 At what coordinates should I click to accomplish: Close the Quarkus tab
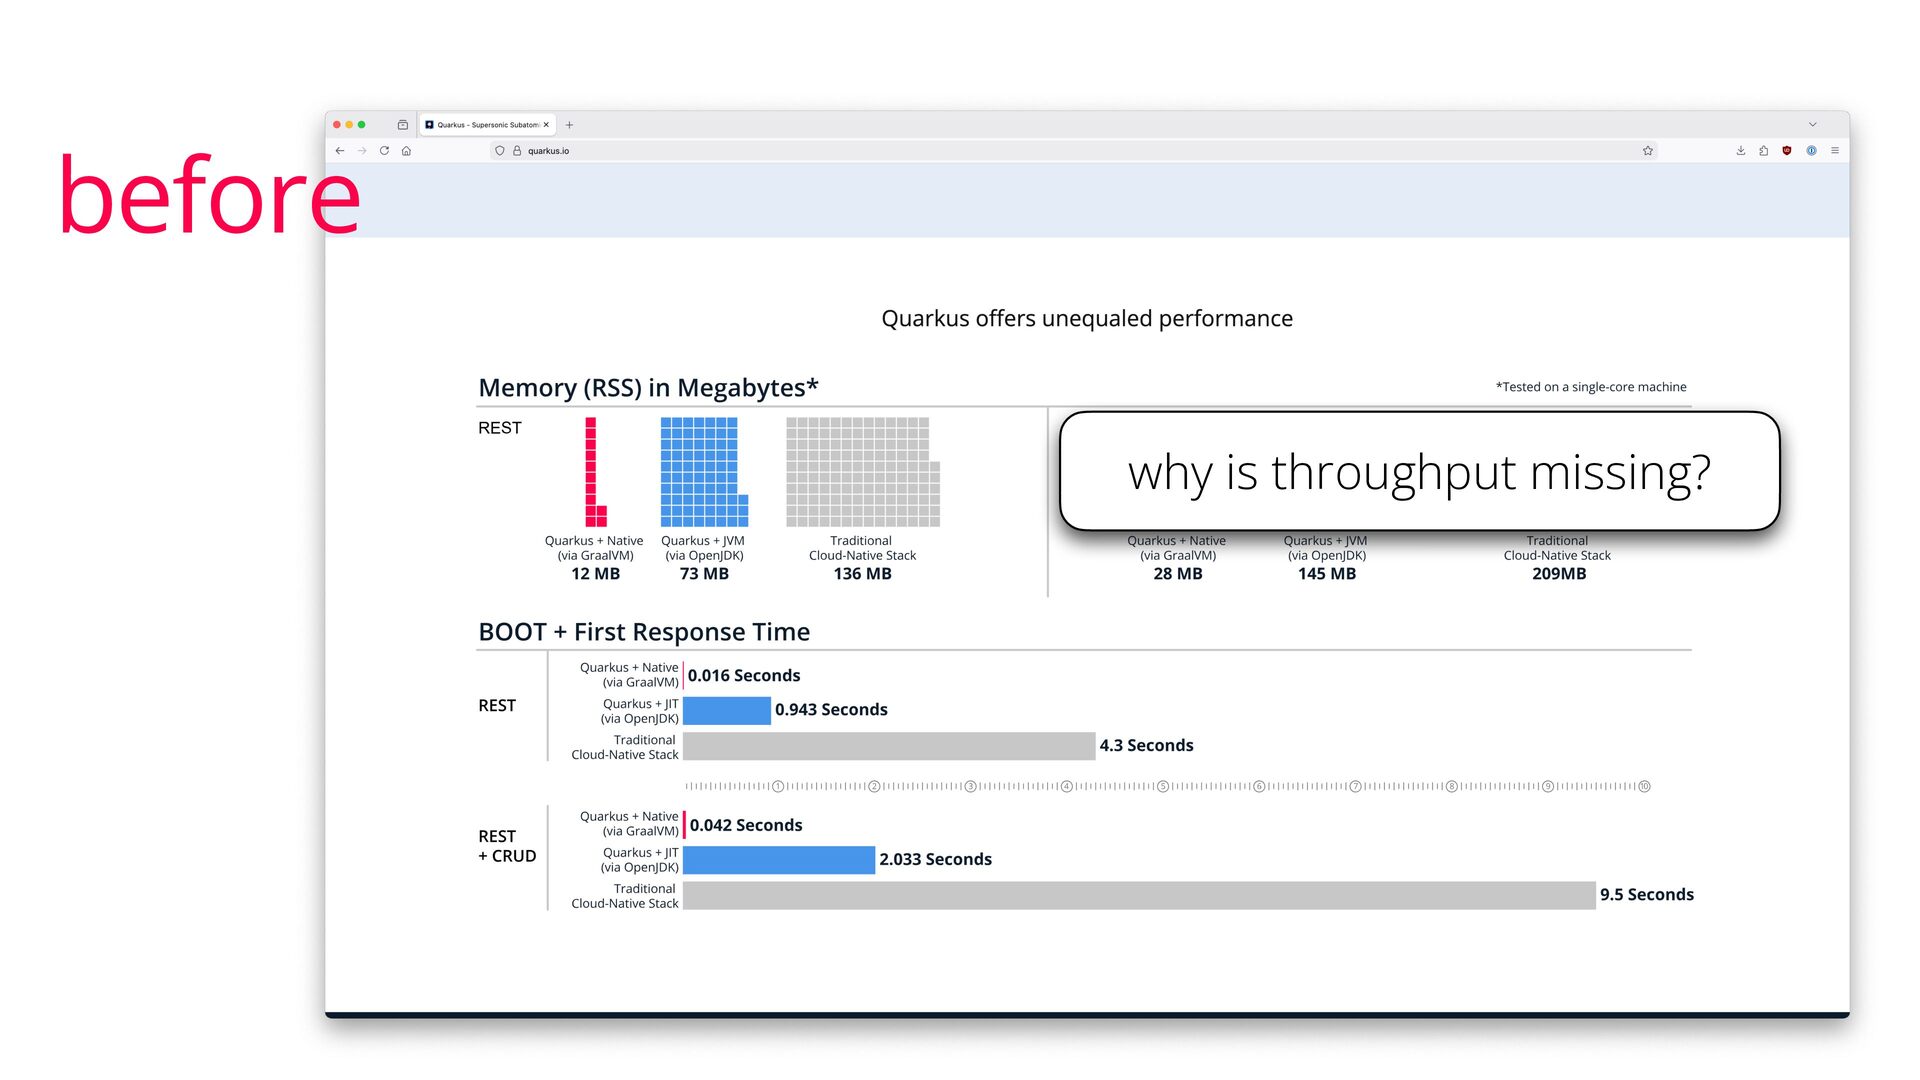[x=546, y=125]
